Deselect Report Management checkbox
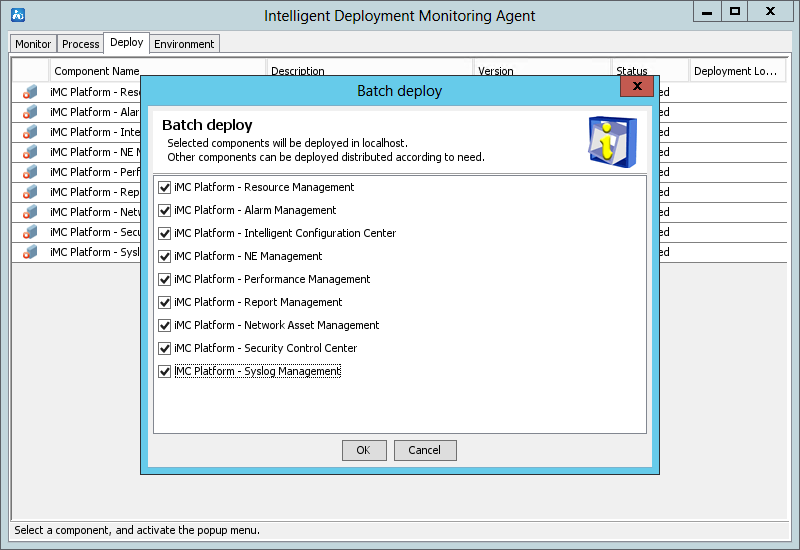The image size is (800, 550). click(164, 303)
